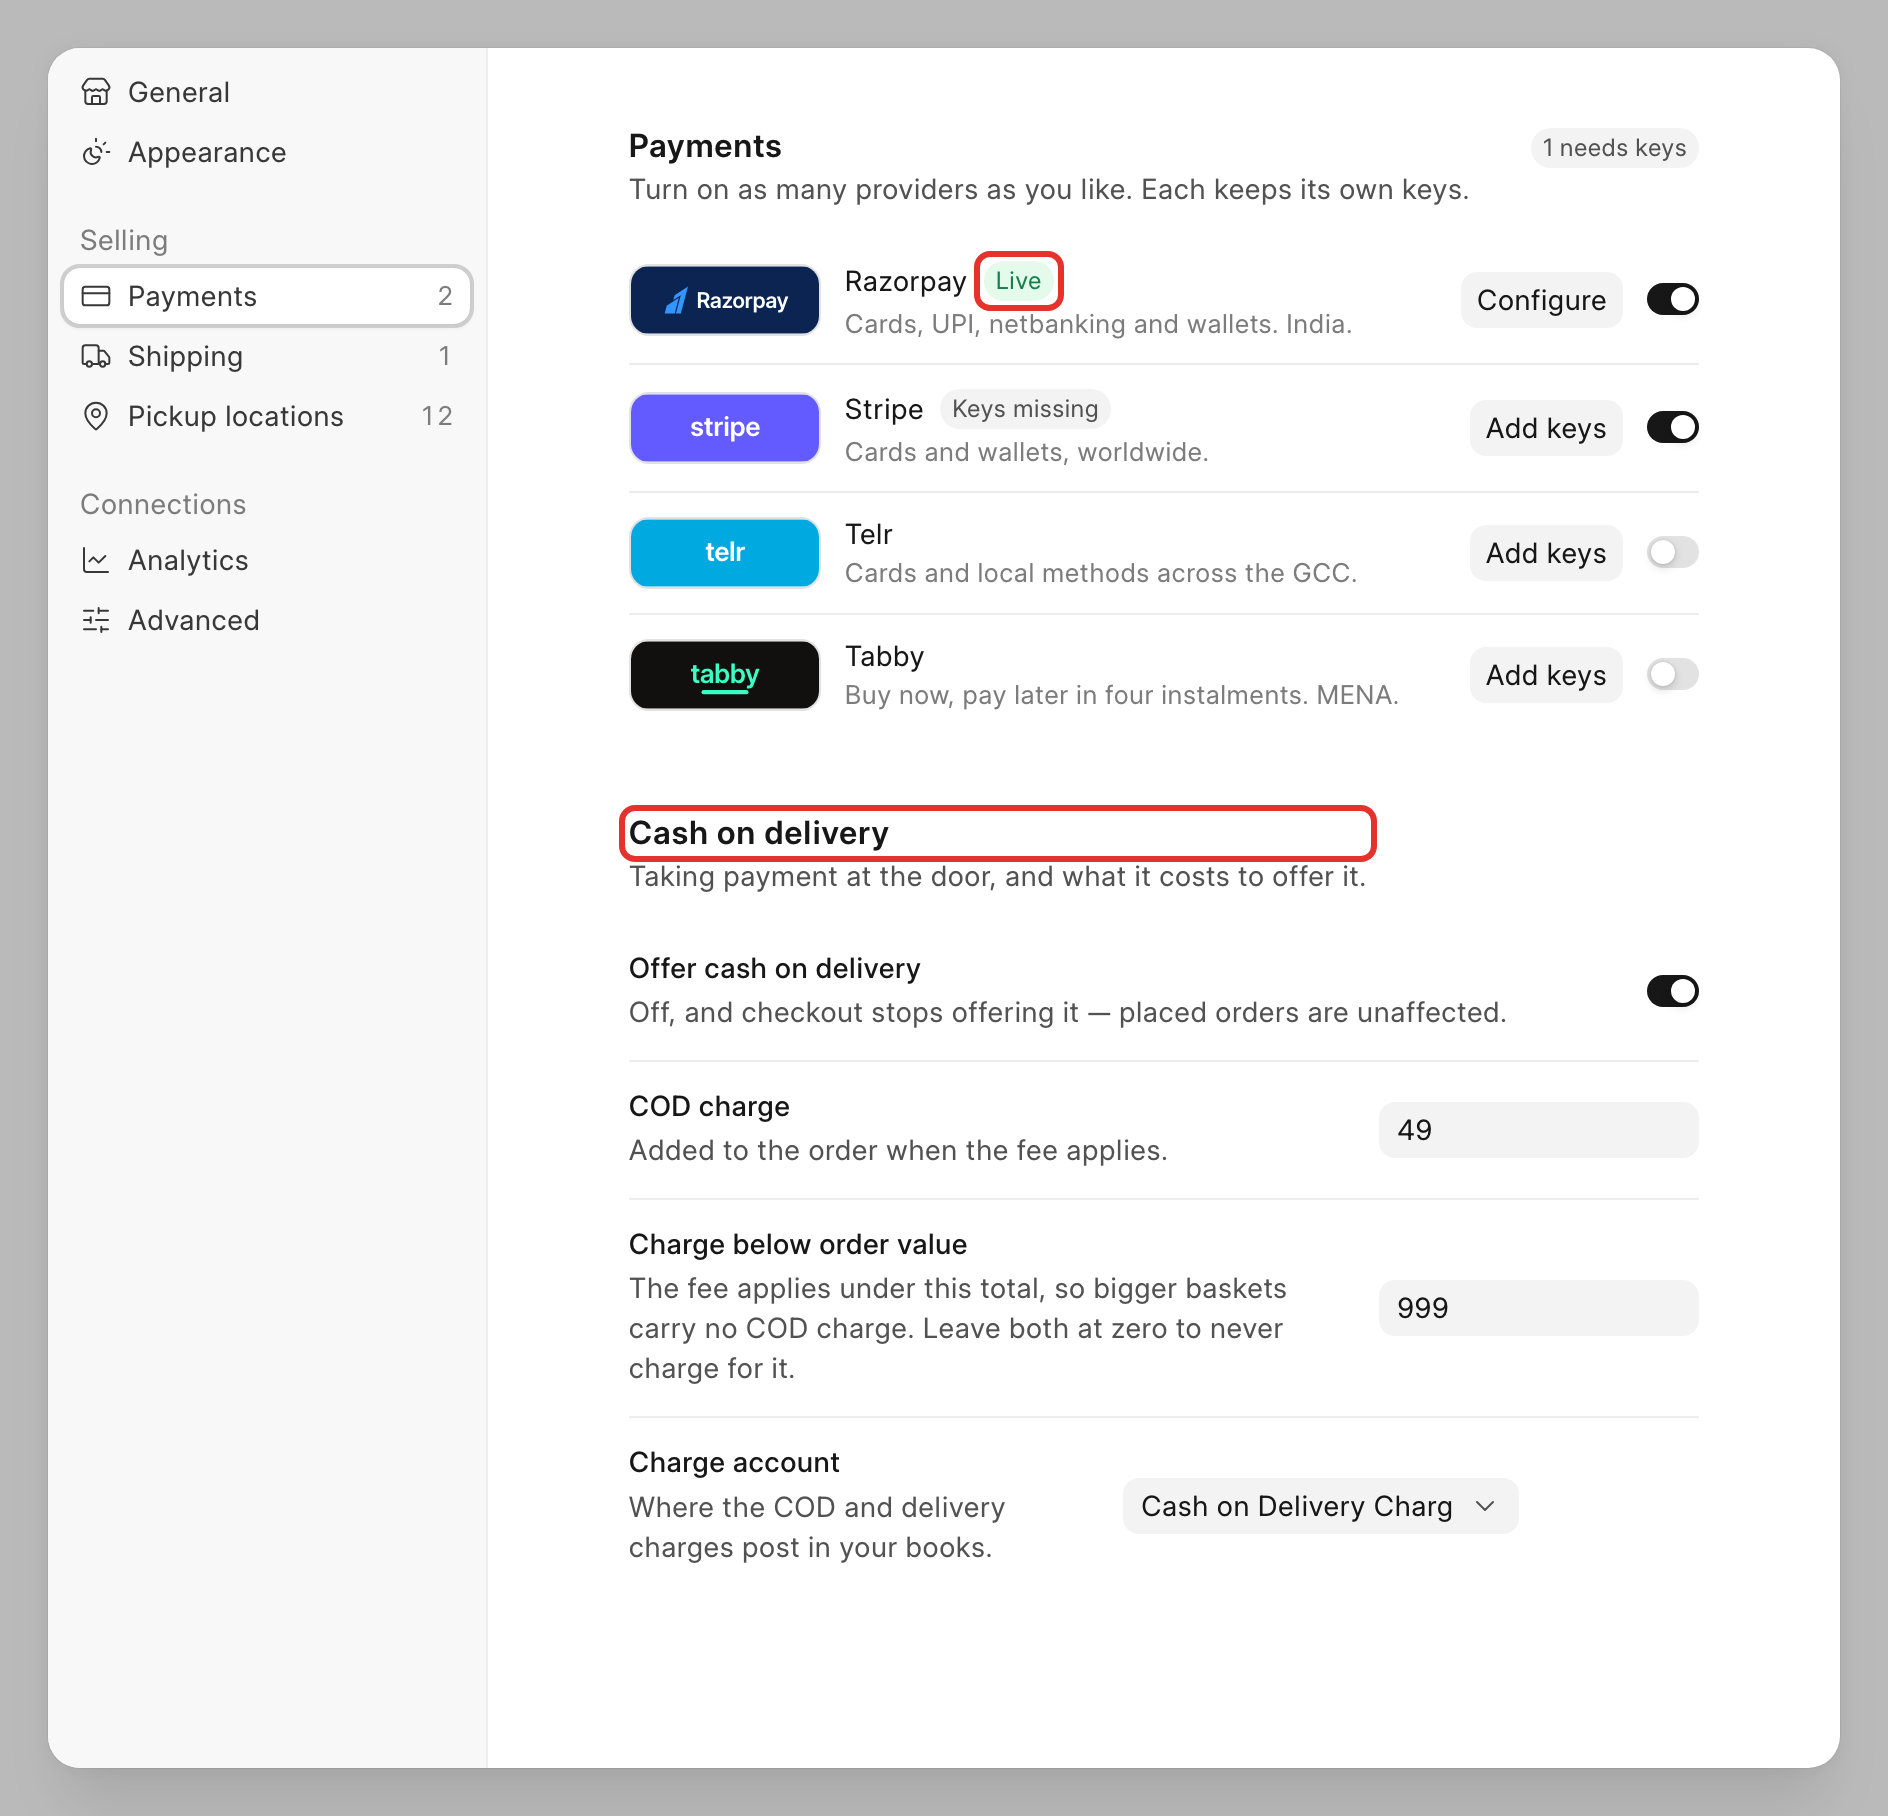
Task: Open Pickup locations section
Action: [x=267, y=416]
